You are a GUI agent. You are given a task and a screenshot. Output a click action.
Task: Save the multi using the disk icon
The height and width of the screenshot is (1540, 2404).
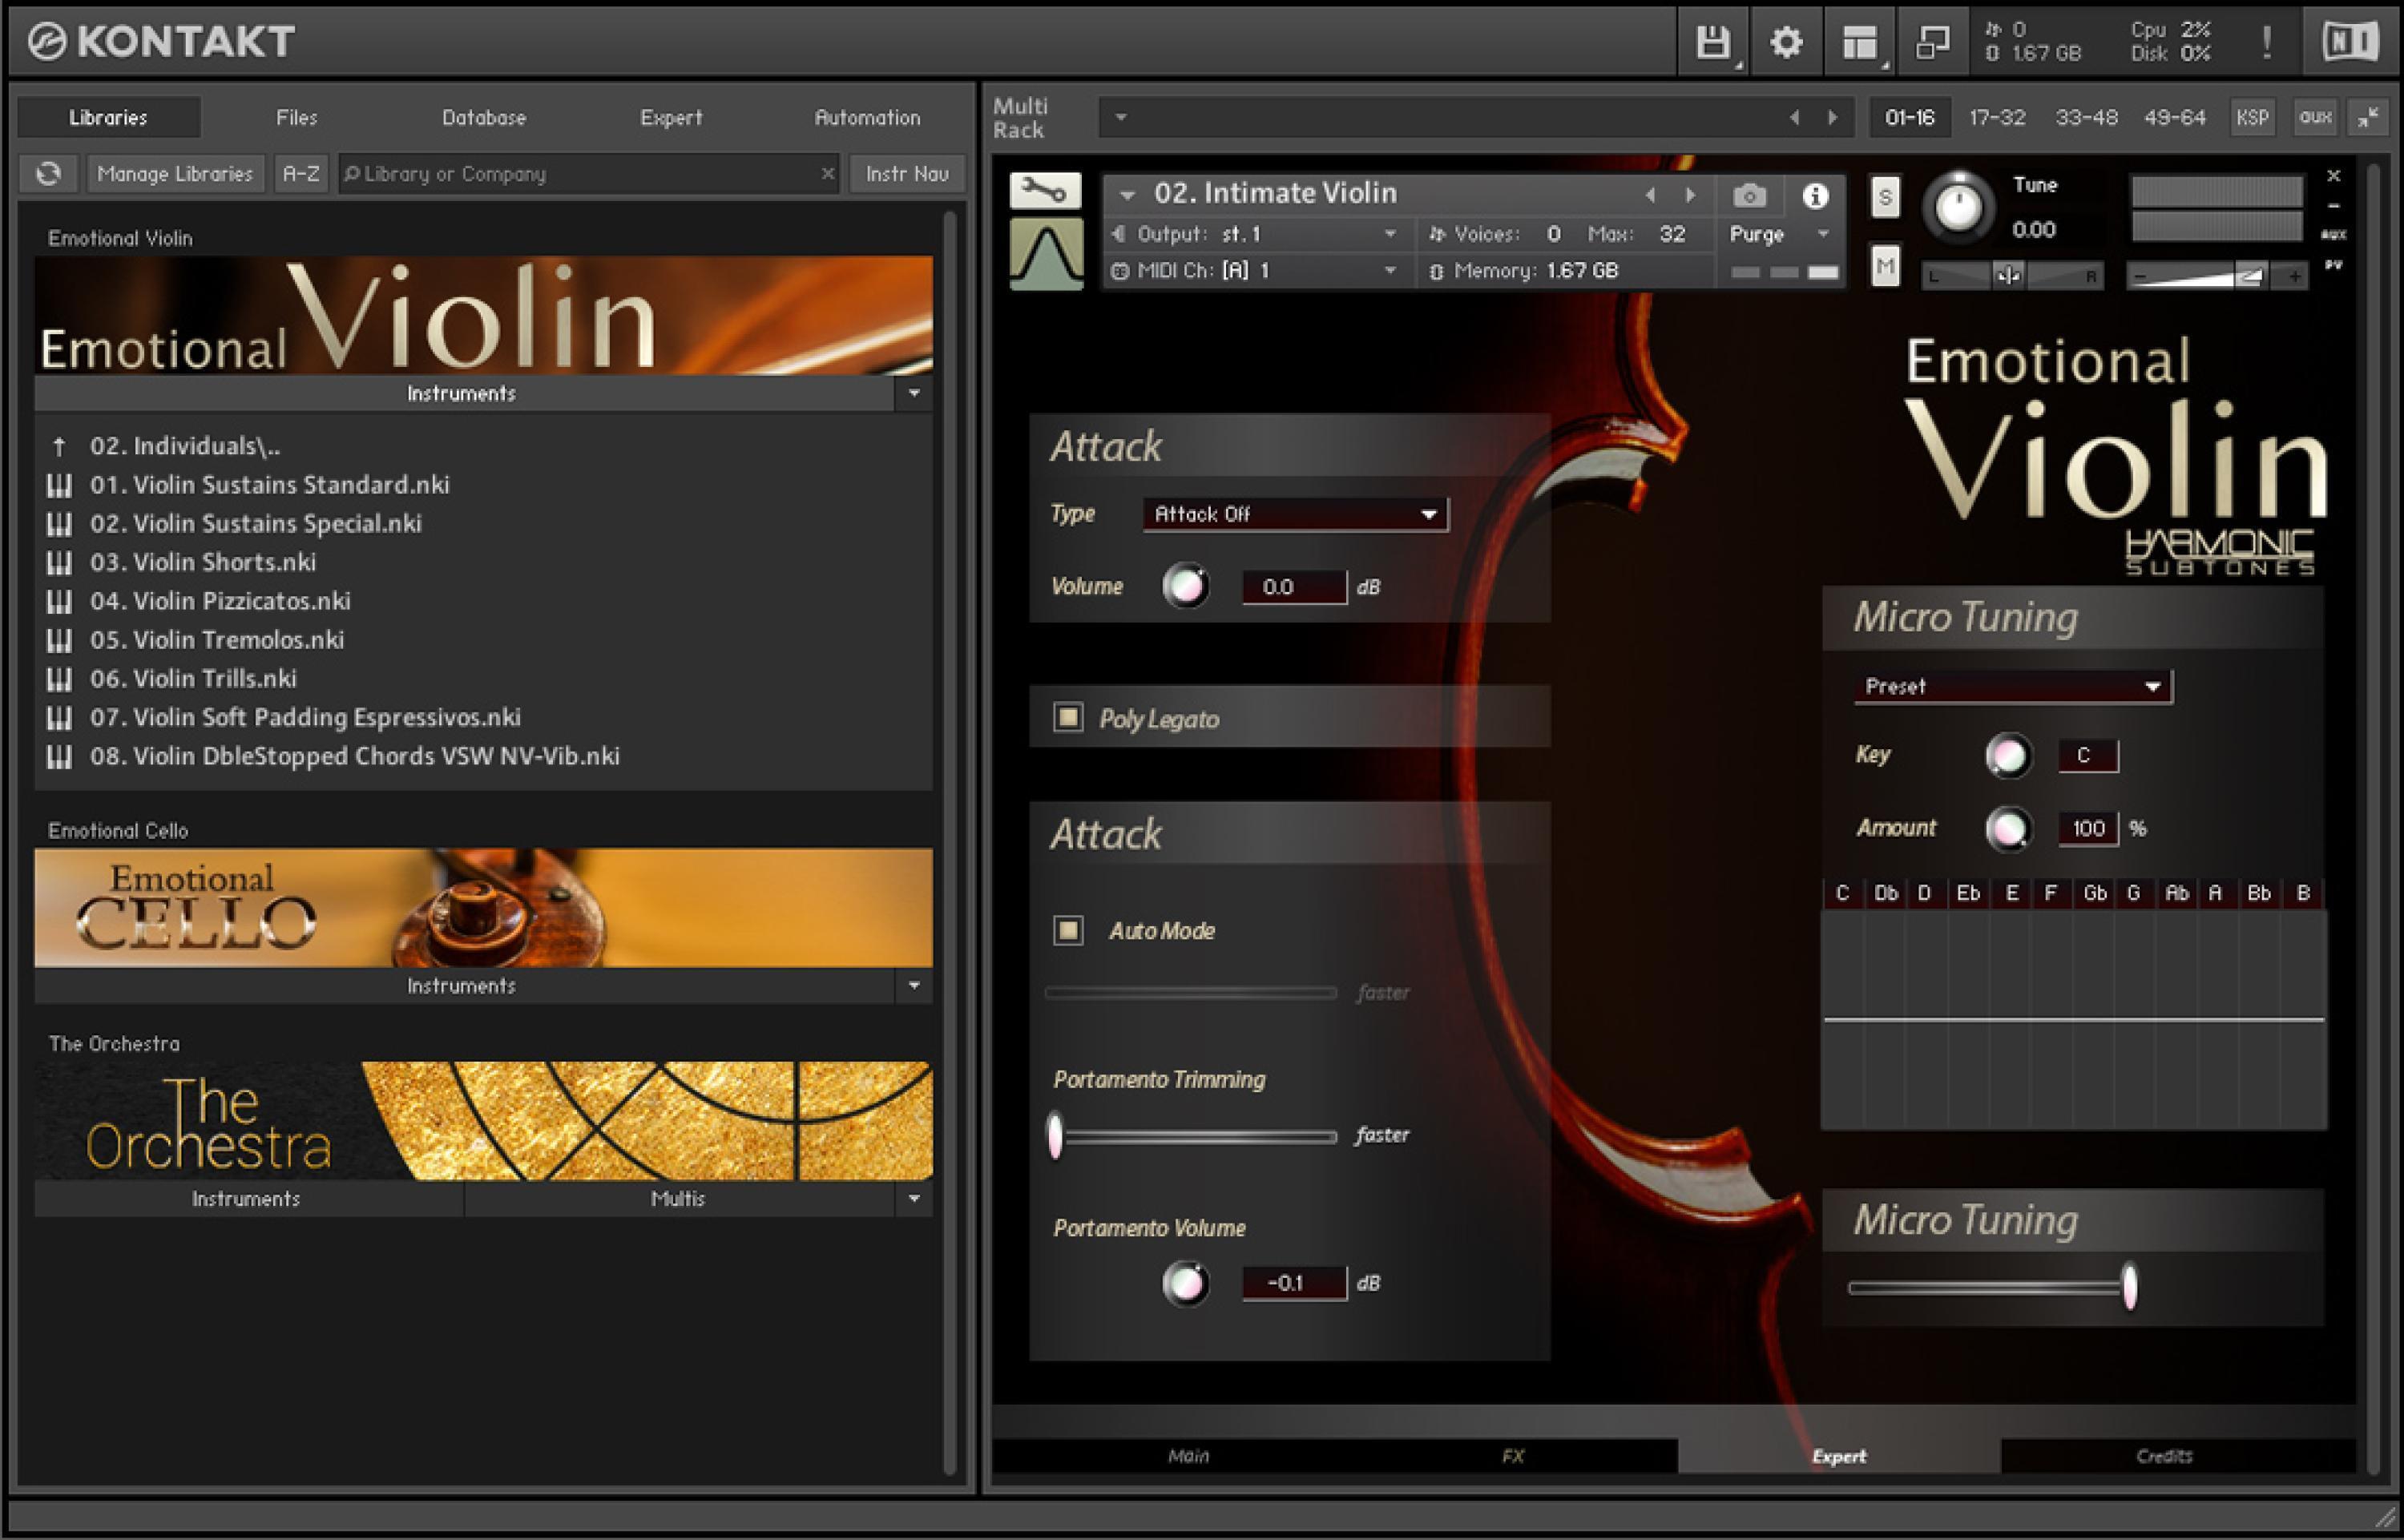tap(1712, 42)
